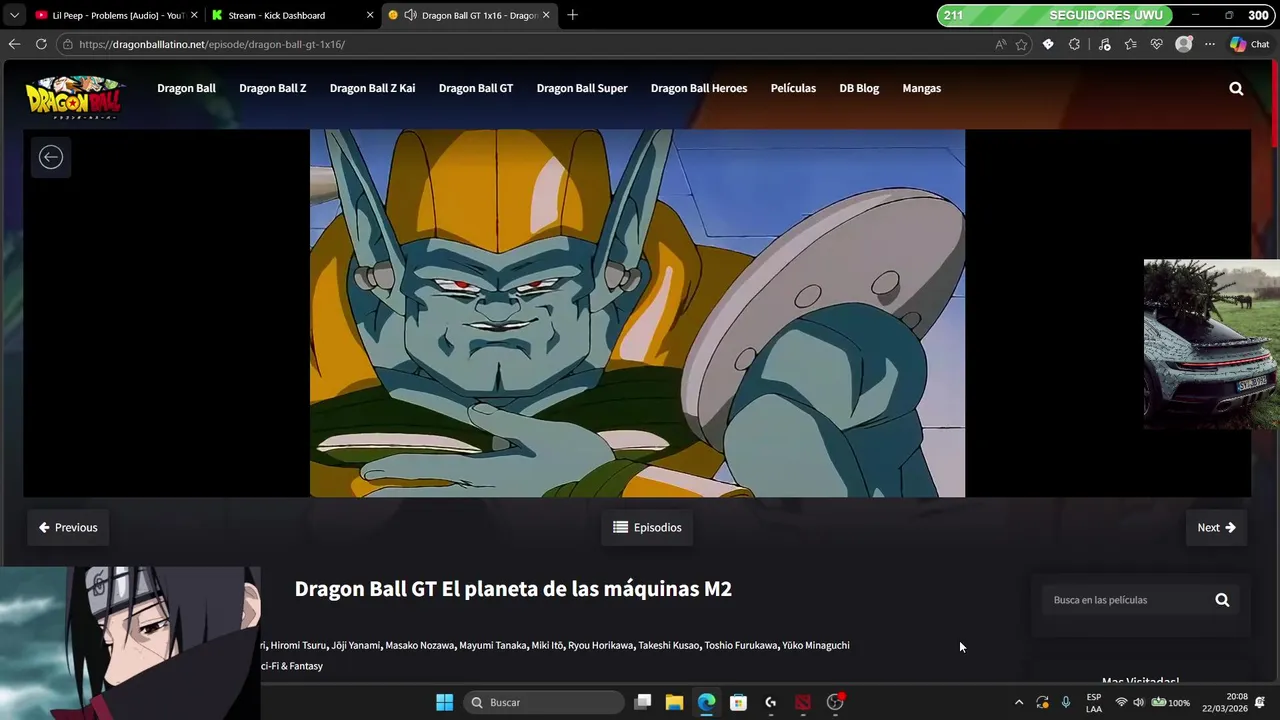Open the Jōji Yanami cast link
Screen dimensions: 1280x720
pyautogui.click(x=356, y=645)
